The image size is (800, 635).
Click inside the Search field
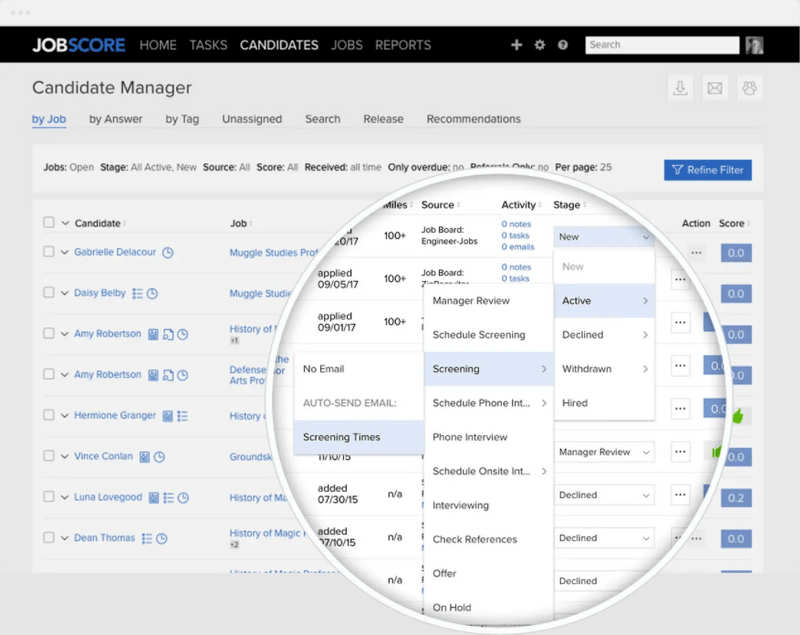[662, 45]
